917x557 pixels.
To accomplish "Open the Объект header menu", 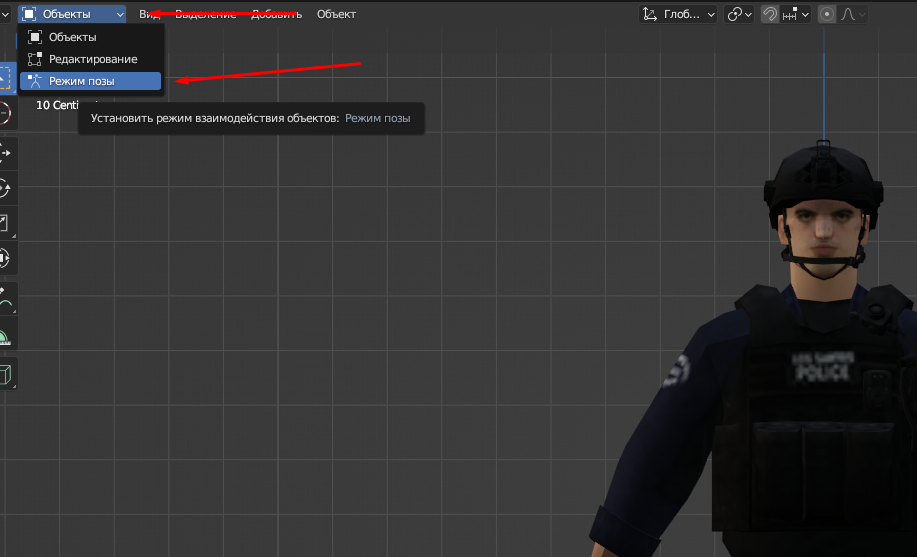I will click(x=336, y=14).
